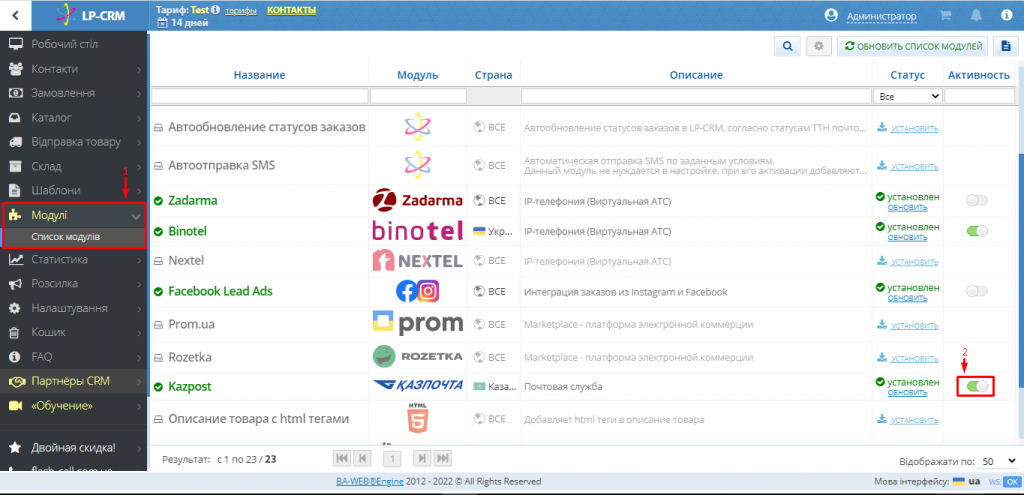The height and width of the screenshot is (495, 1024).
Task: Disable the Binotel module switch
Action: pyautogui.click(x=977, y=231)
